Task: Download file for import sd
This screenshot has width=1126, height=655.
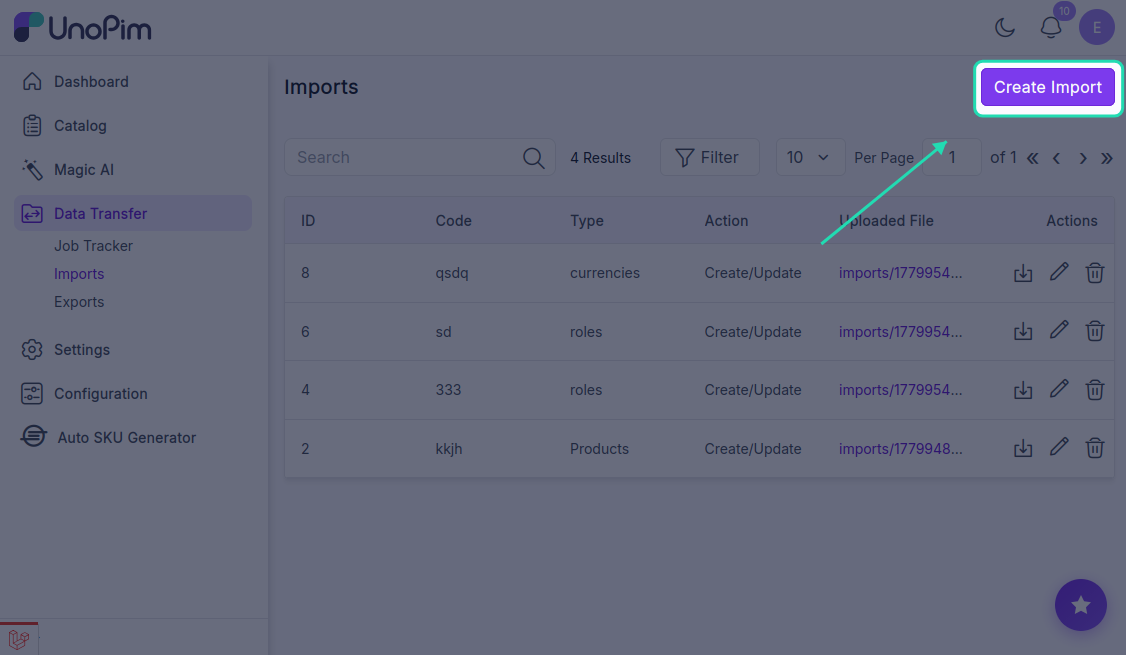Action: click(x=1023, y=332)
